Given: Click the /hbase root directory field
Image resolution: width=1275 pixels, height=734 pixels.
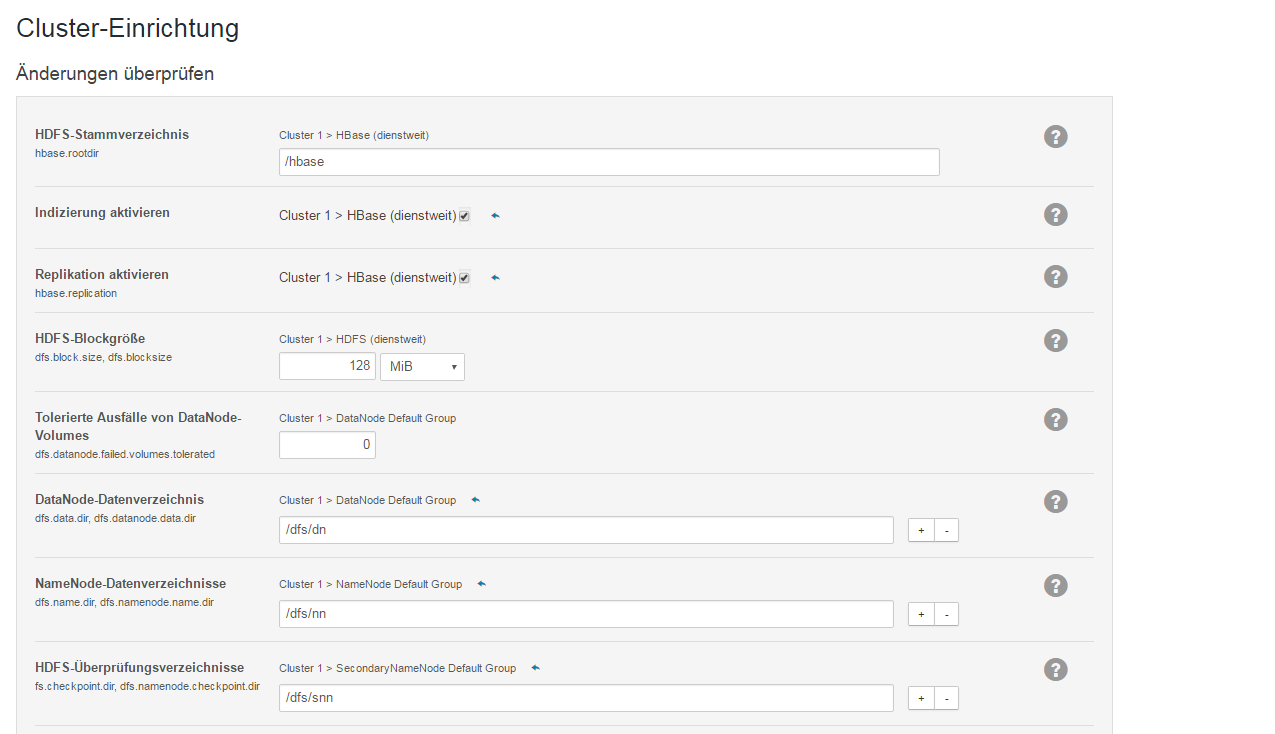Looking at the screenshot, I should pos(608,162).
